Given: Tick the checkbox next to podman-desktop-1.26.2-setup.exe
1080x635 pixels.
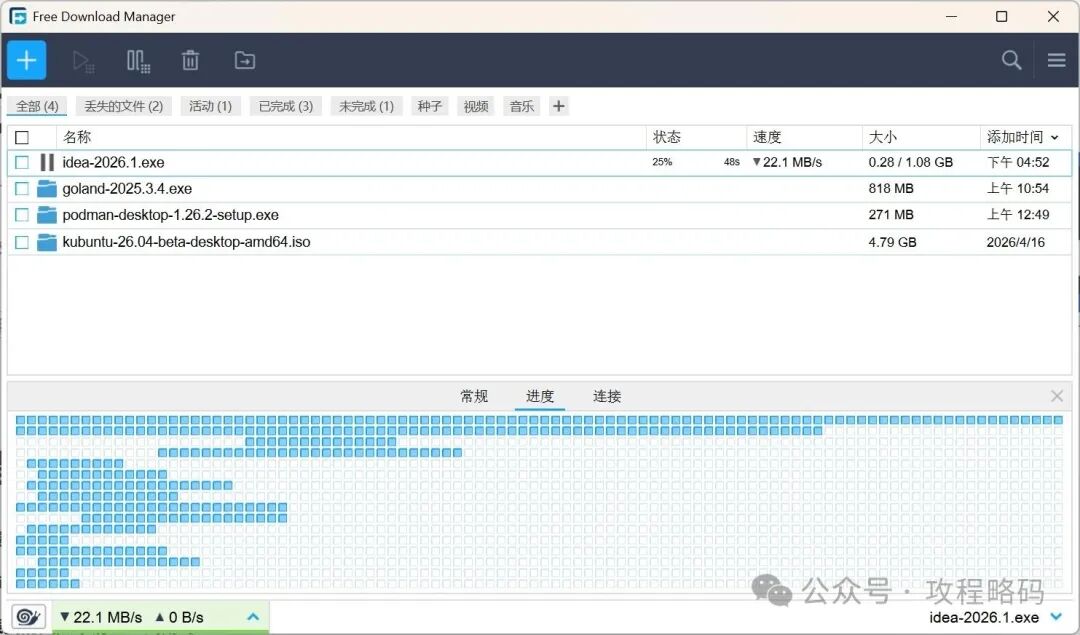Looking at the screenshot, I should pyautogui.click(x=22, y=215).
